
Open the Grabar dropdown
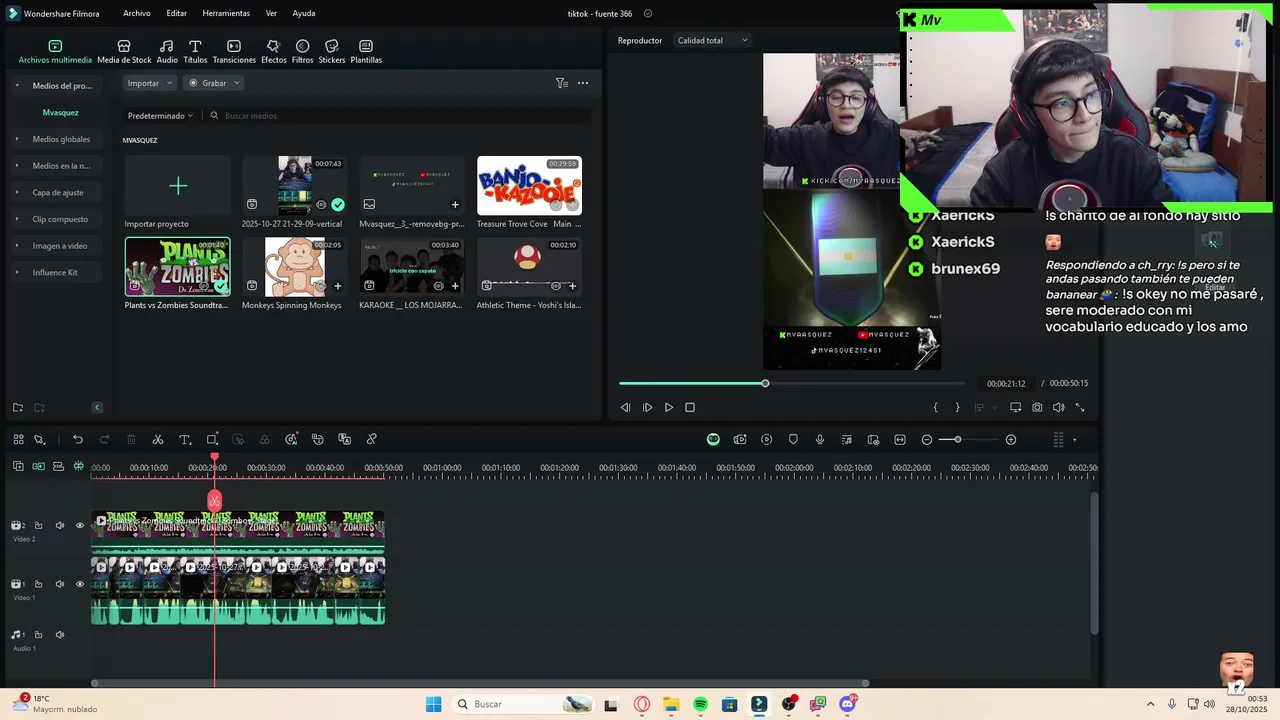[214, 83]
